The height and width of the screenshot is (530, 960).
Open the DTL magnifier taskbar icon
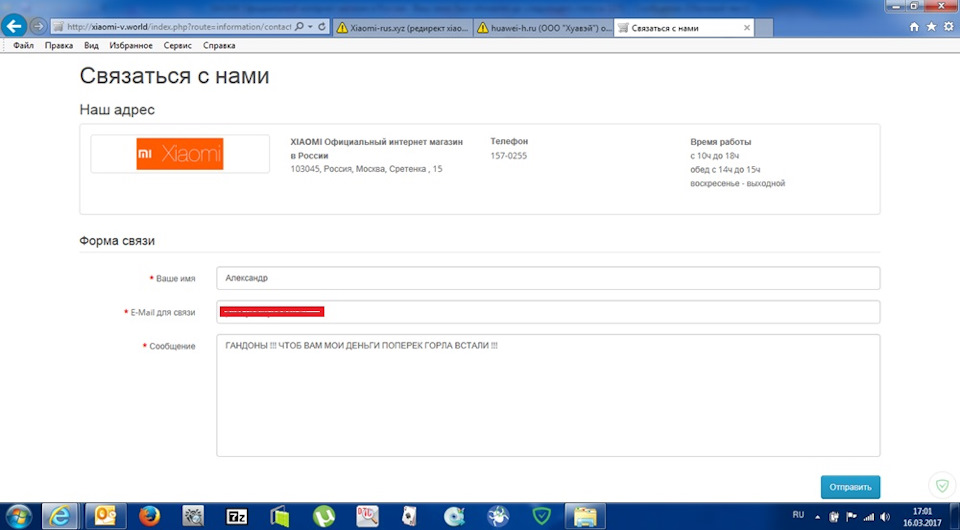(x=367, y=516)
